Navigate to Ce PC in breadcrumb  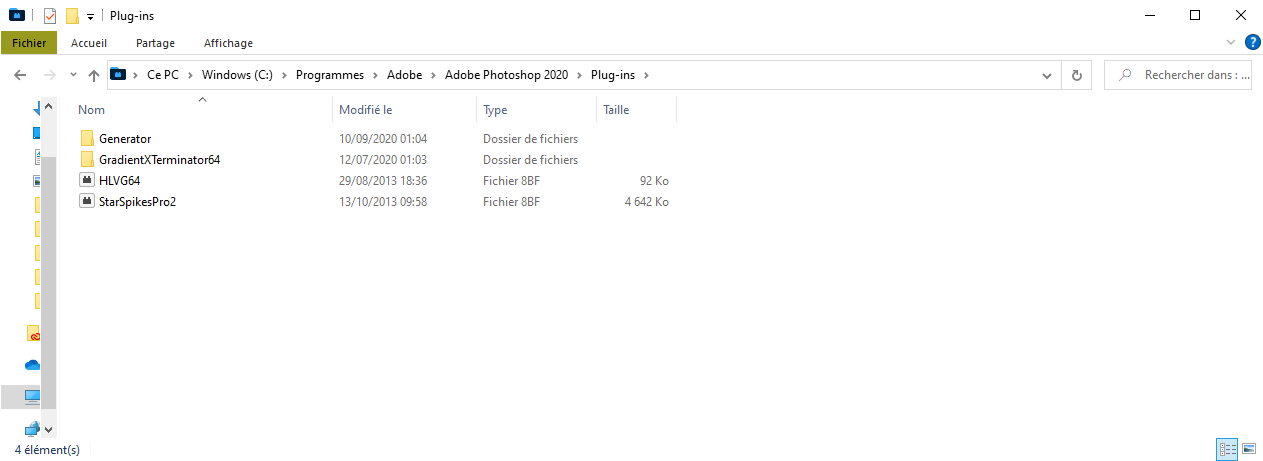point(162,75)
